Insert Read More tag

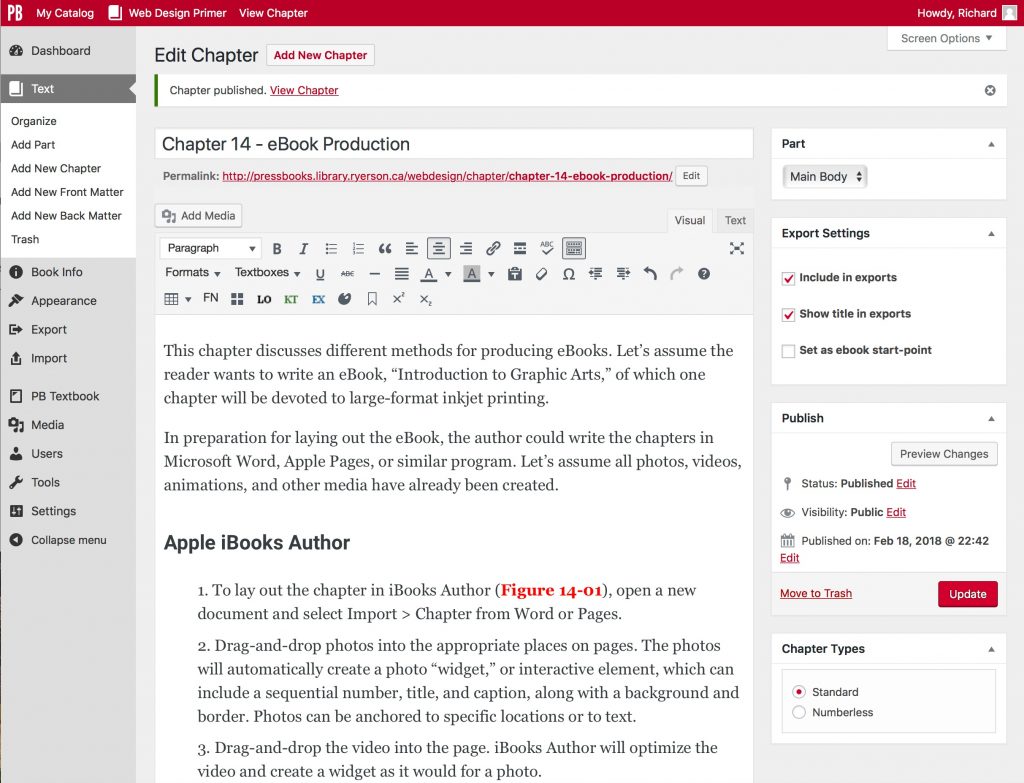[x=520, y=249]
